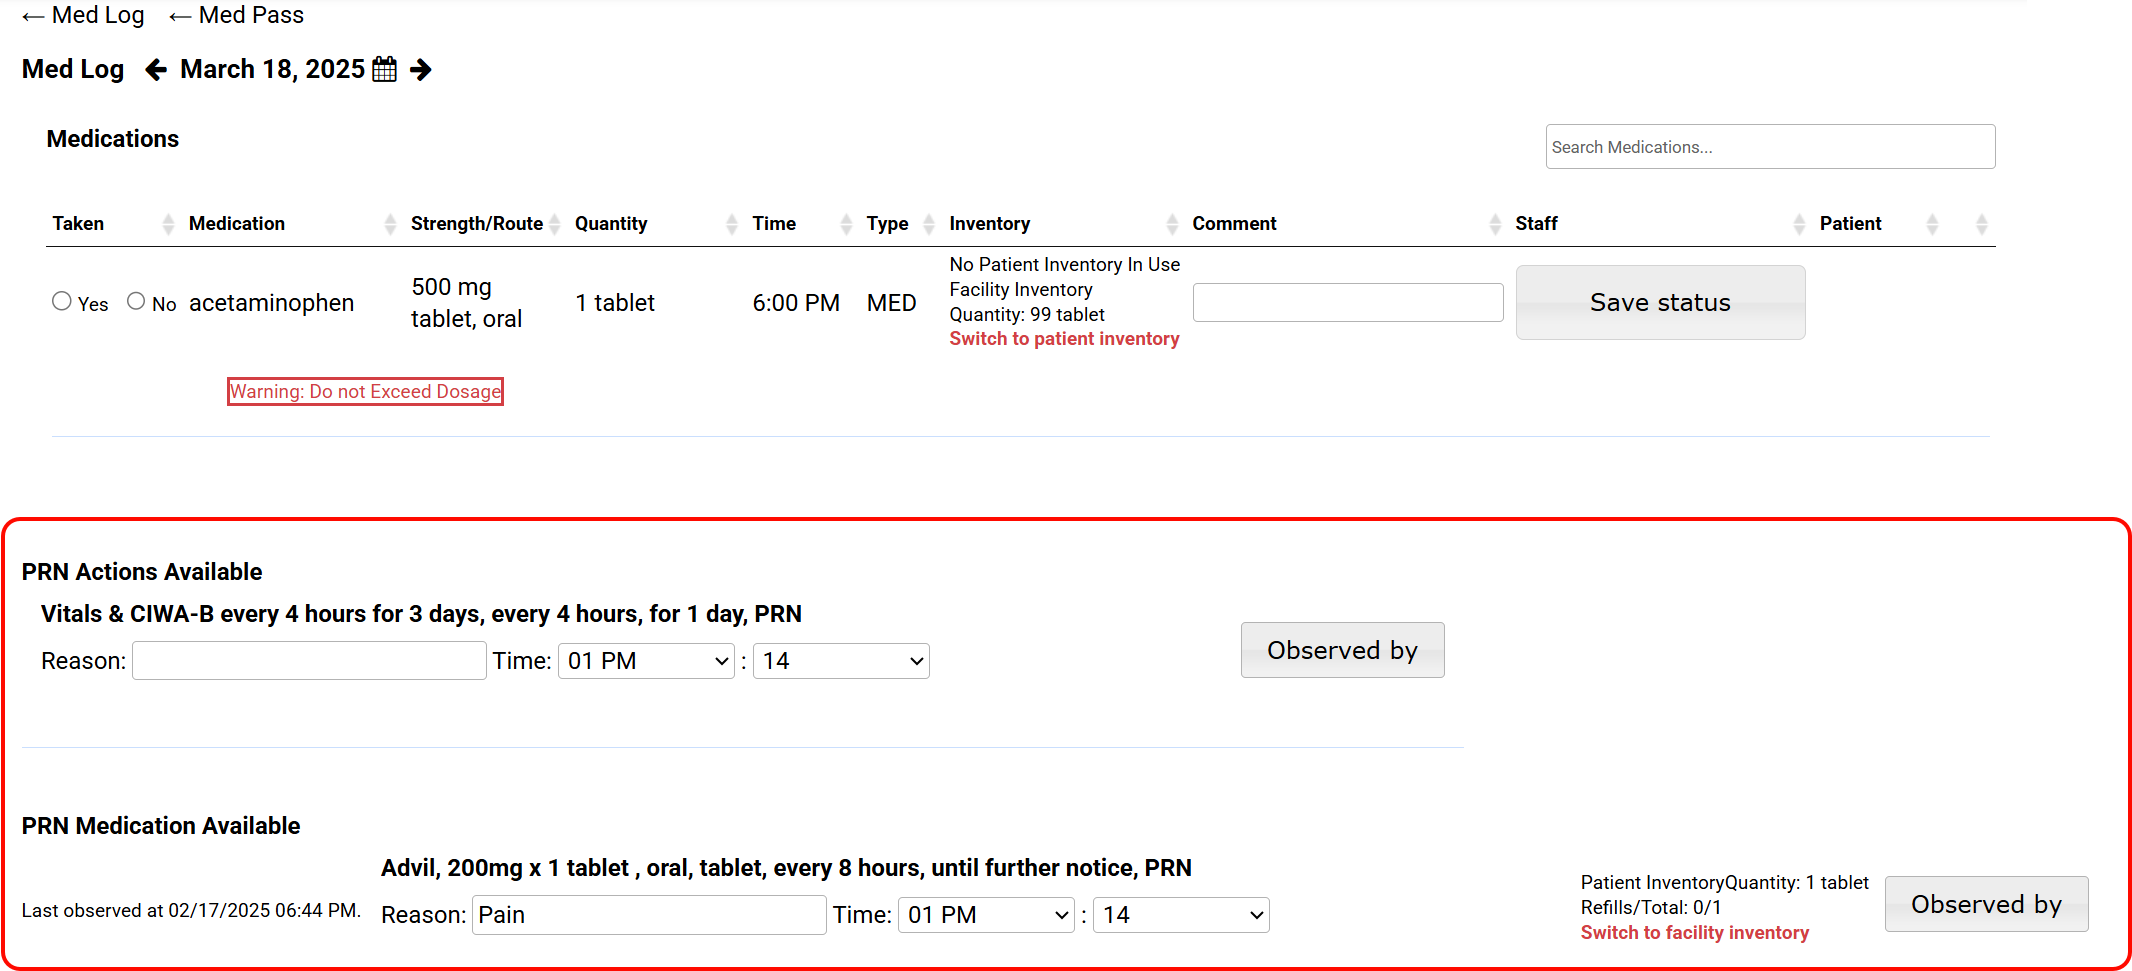2132x971 pixels.
Task: Sort the Medication column
Action: point(390,224)
